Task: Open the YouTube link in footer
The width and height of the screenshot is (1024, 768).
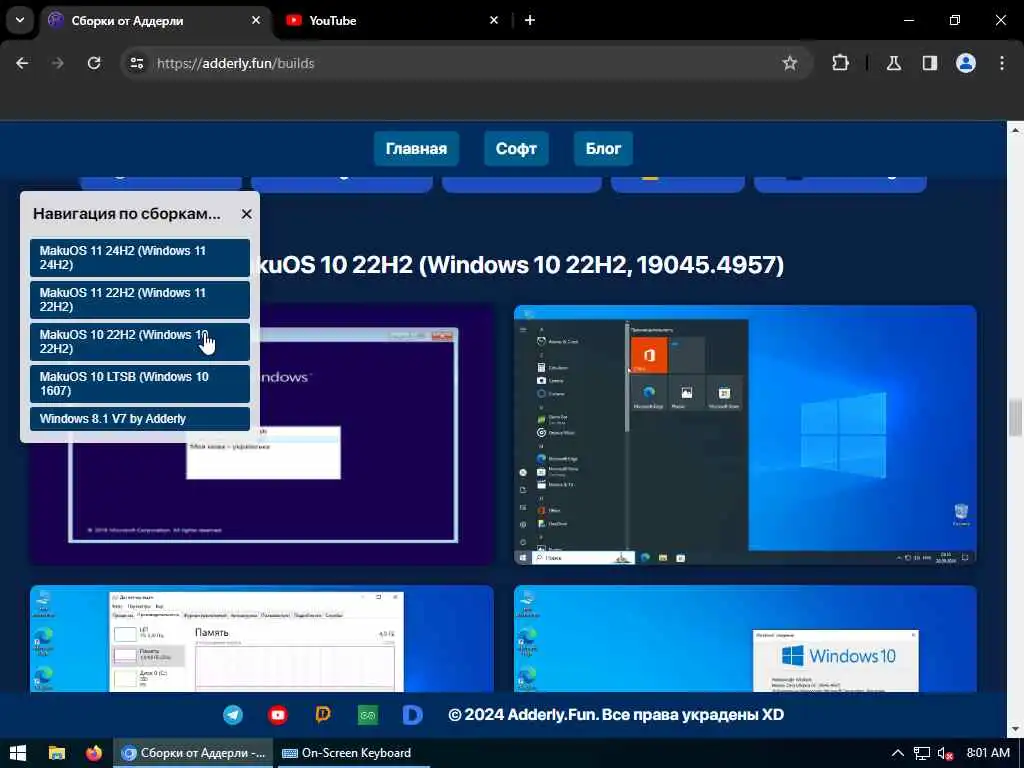Action: [x=278, y=715]
